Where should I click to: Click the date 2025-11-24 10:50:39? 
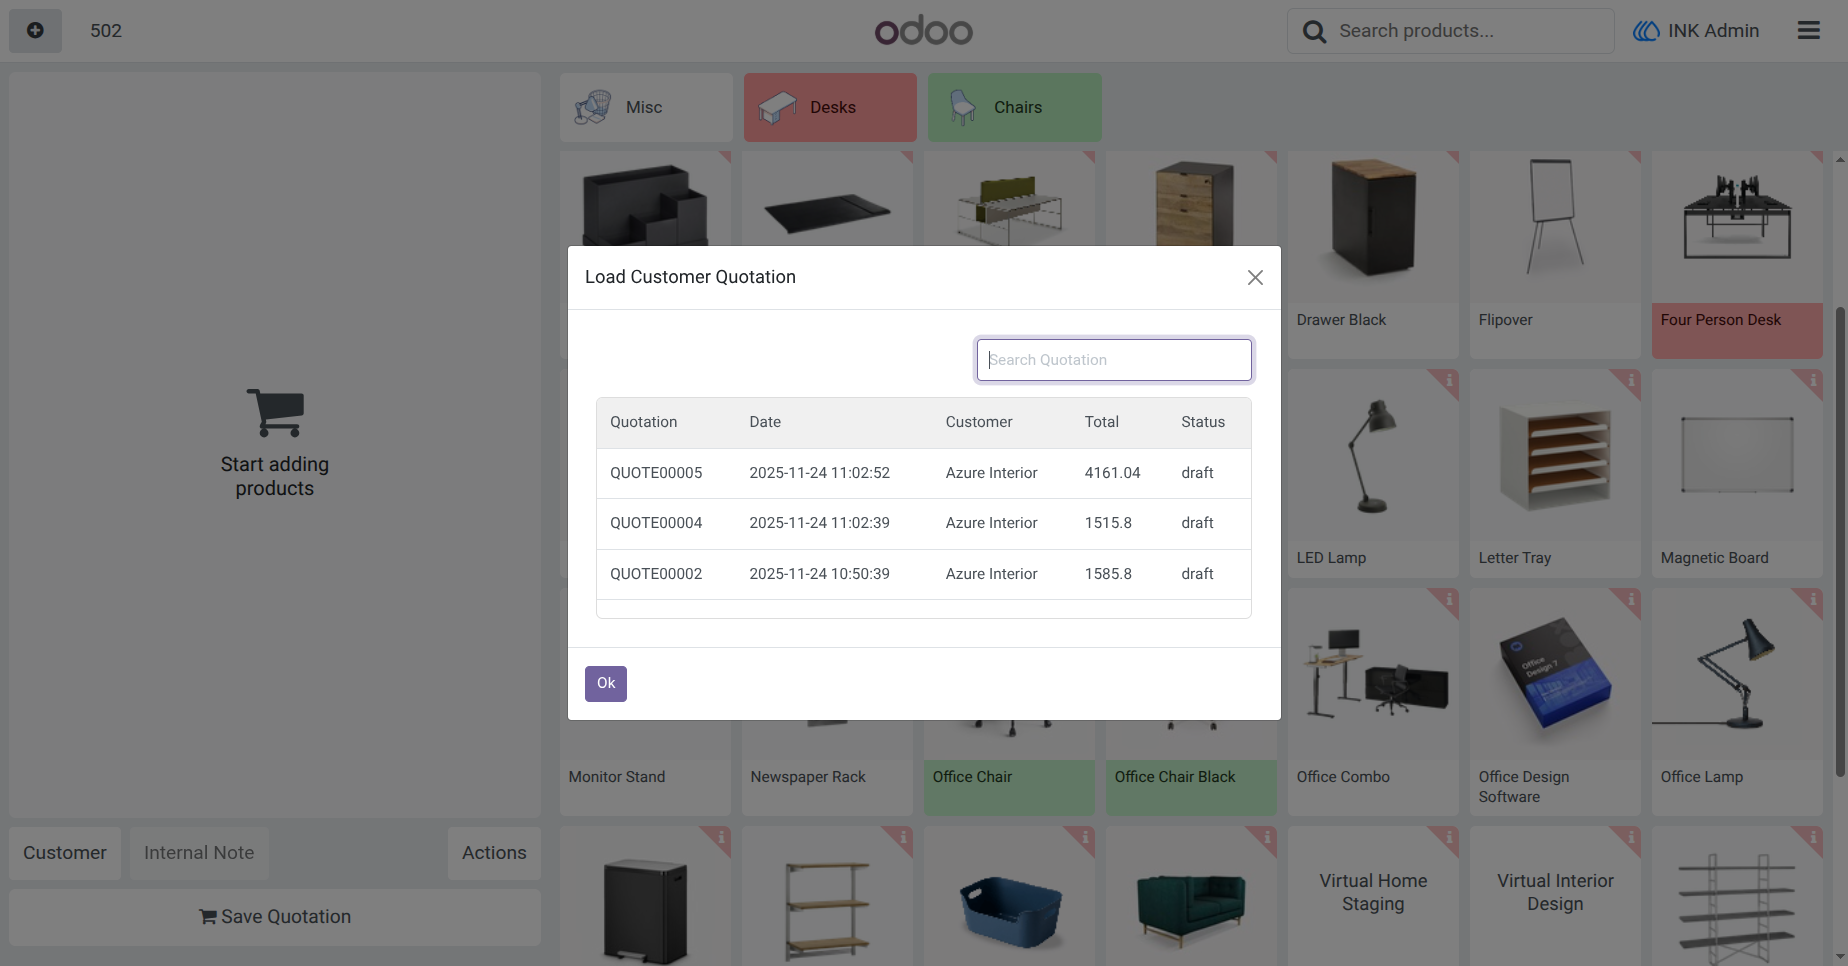coord(819,574)
